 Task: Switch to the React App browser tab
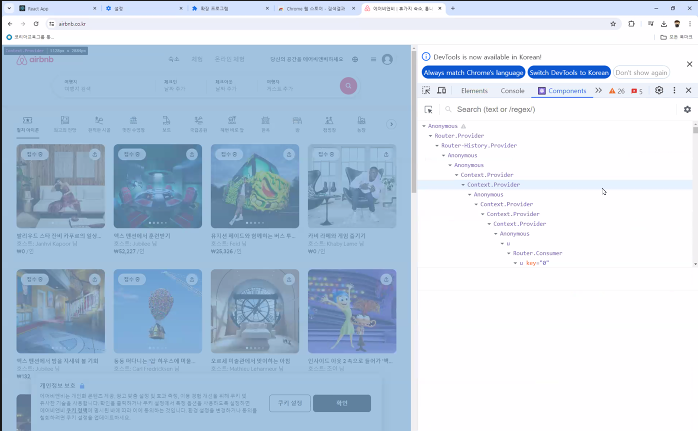coord(57,8)
